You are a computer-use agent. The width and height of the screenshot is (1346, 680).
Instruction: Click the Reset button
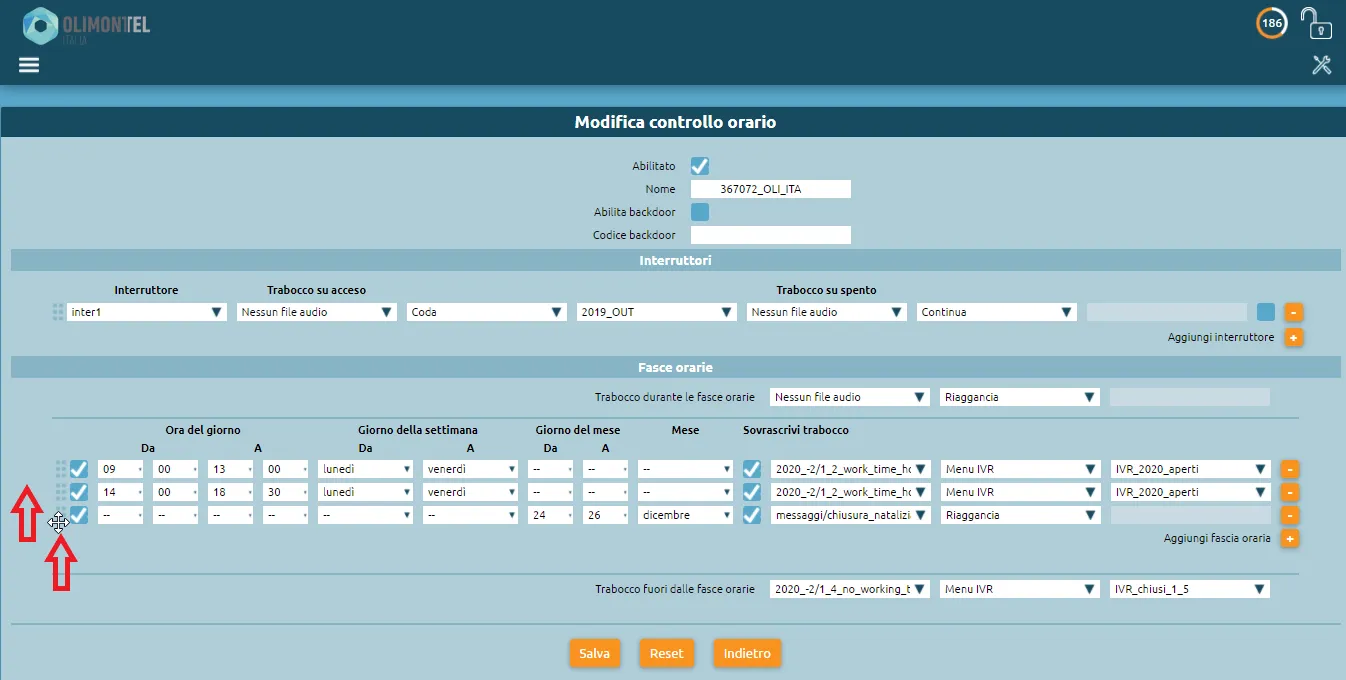(666, 654)
